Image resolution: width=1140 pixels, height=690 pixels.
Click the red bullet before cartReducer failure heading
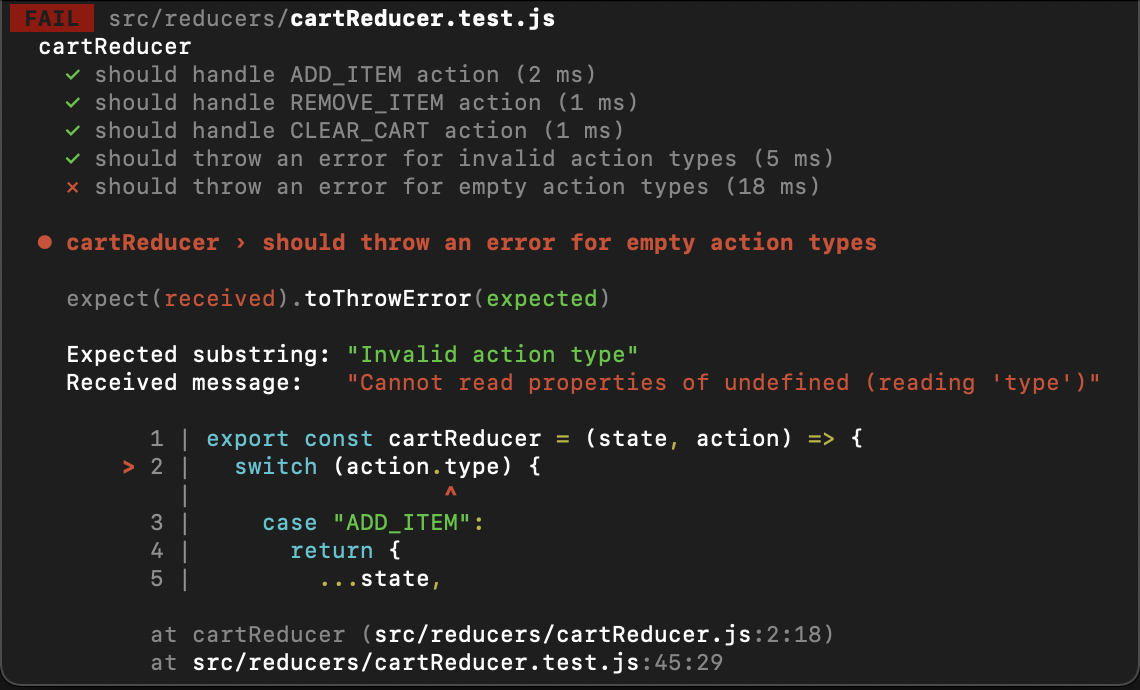coord(45,242)
